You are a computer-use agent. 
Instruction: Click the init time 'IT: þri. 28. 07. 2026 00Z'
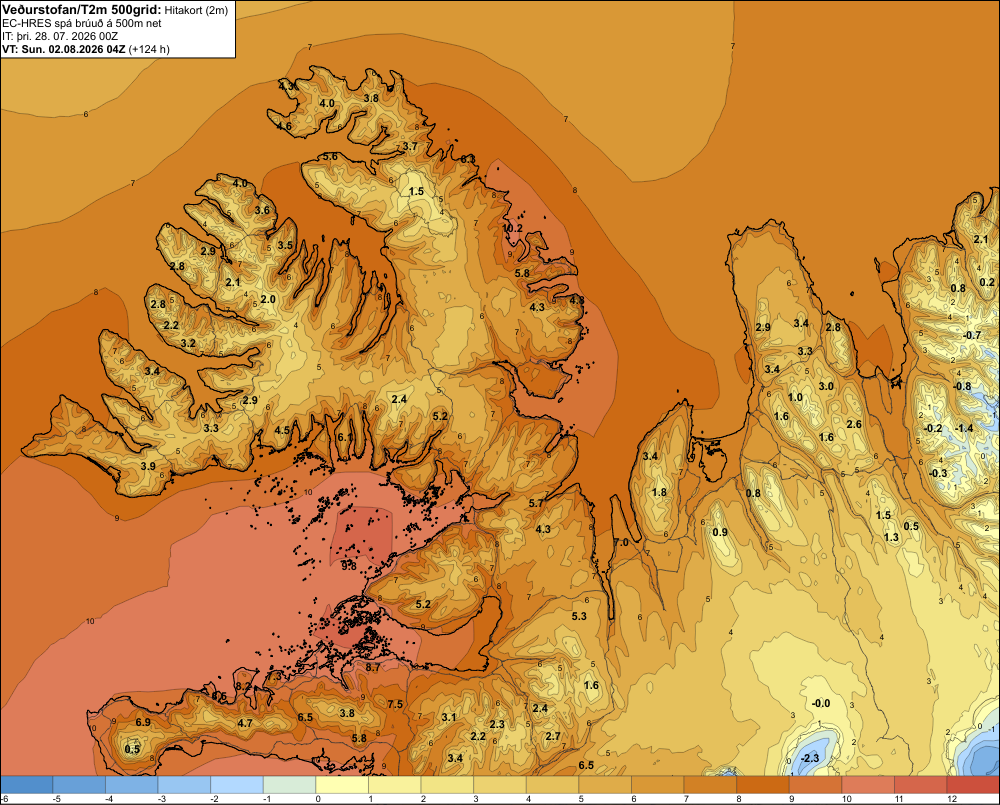pyautogui.click(x=59, y=36)
